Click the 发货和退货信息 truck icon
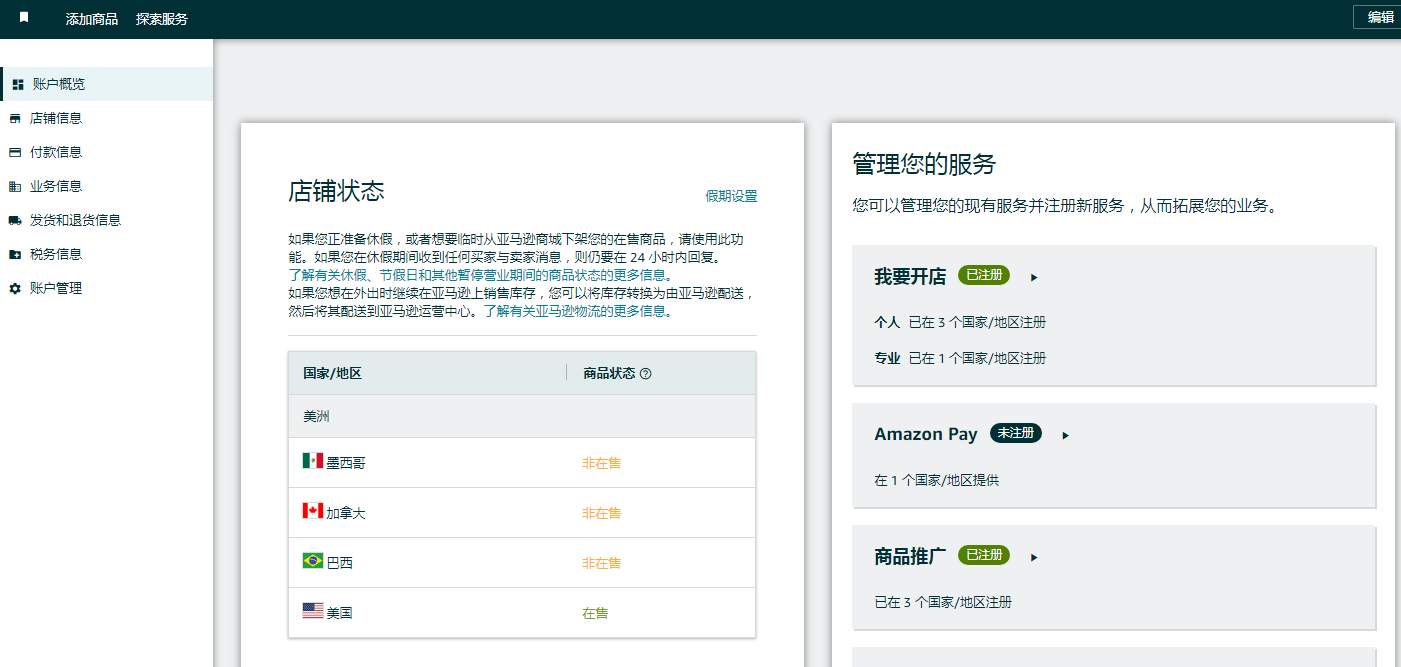 [x=14, y=220]
